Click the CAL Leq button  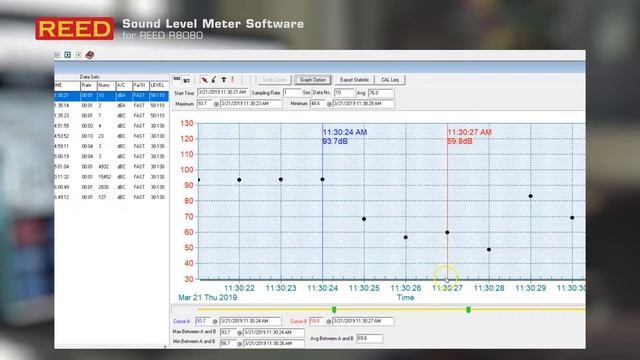(390, 80)
